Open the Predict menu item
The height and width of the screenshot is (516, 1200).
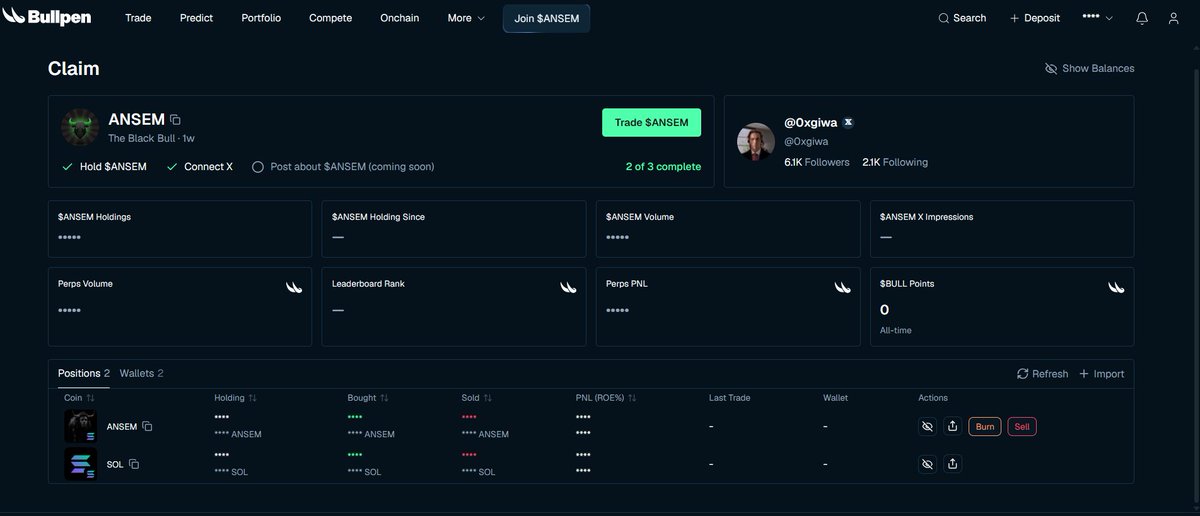196,18
